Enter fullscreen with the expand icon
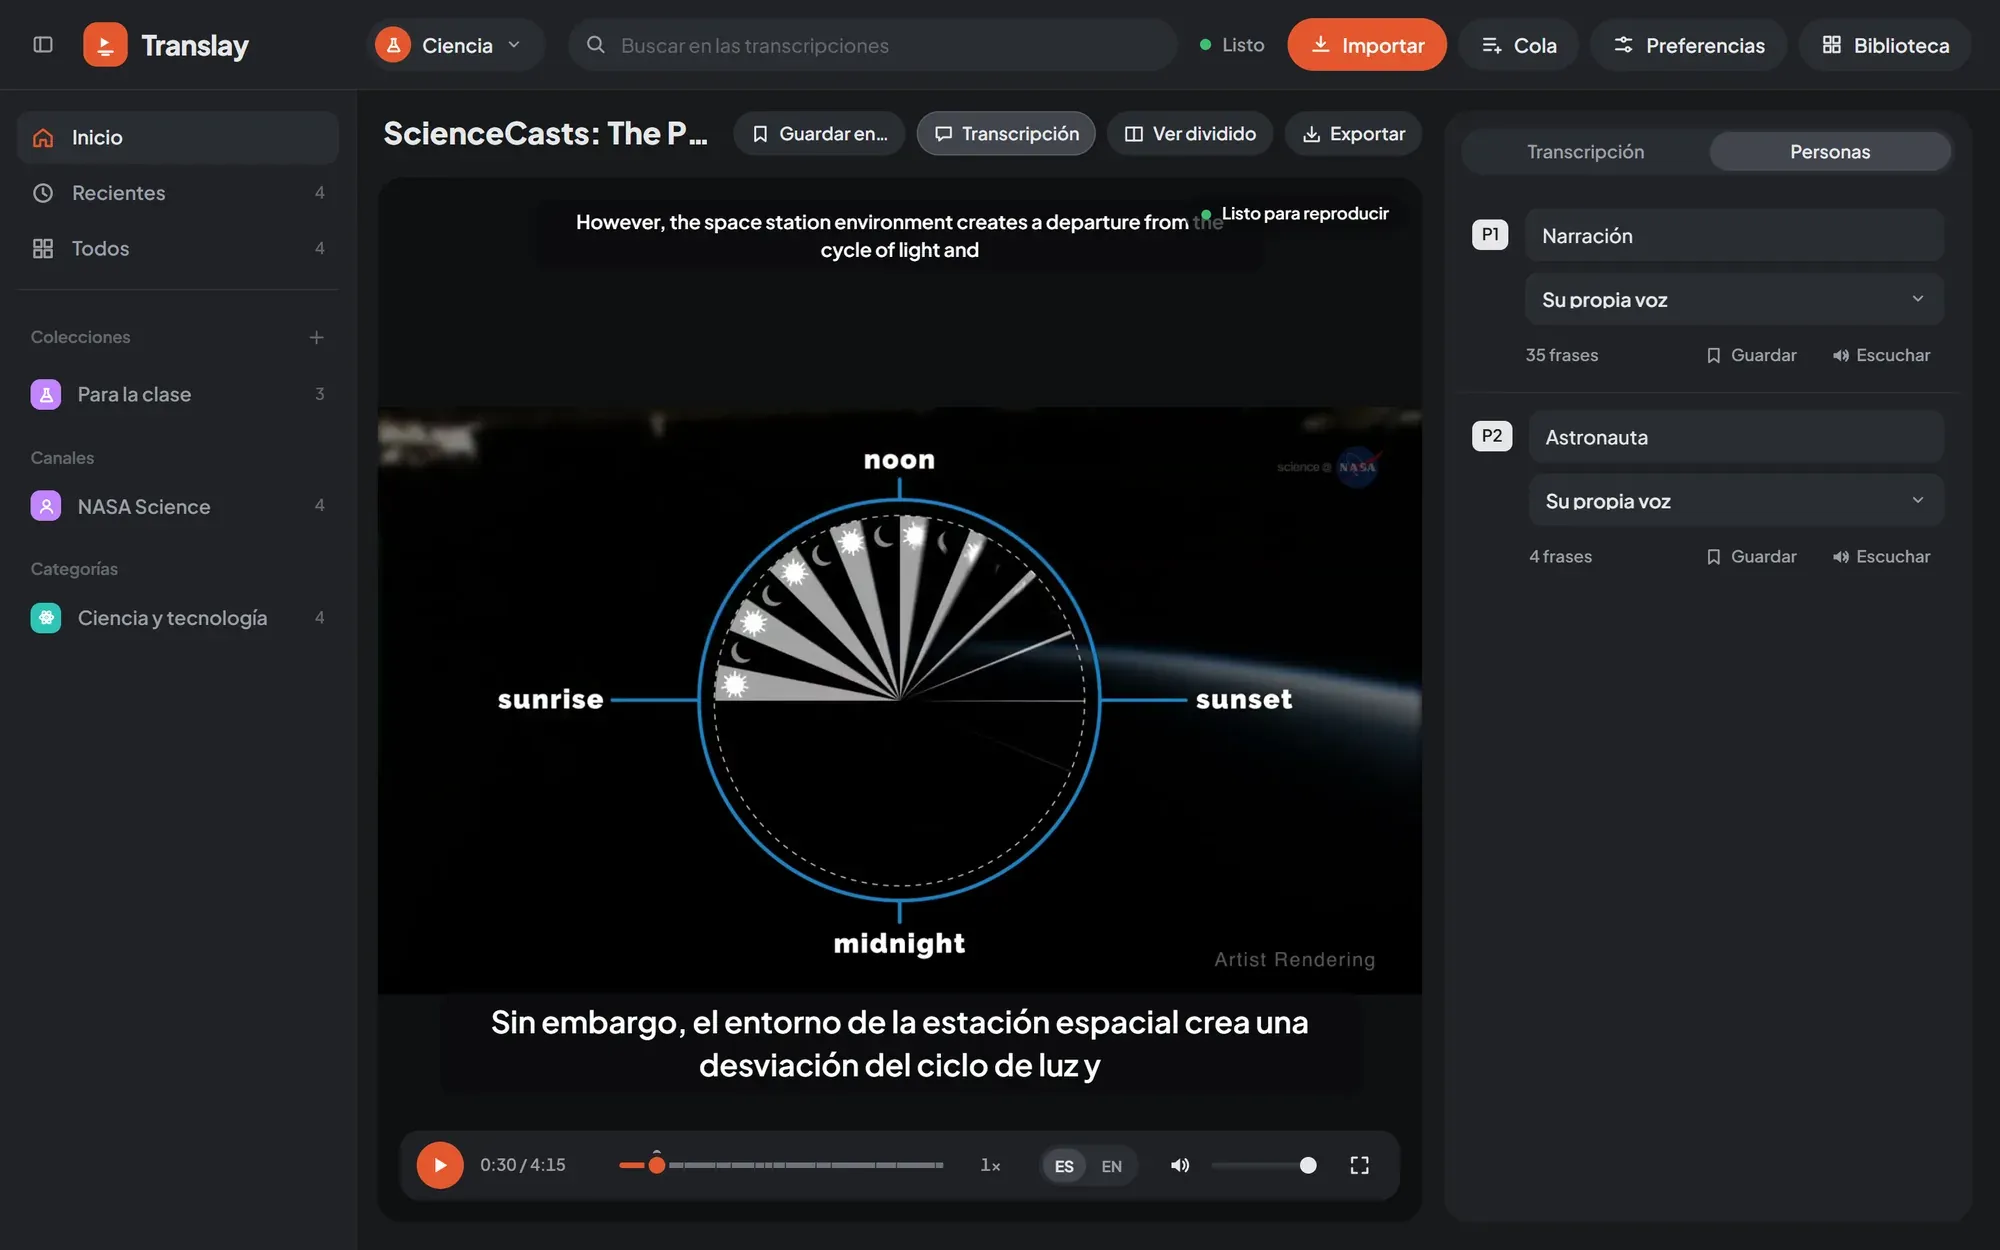This screenshot has height=1250, width=2000. (1359, 1165)
